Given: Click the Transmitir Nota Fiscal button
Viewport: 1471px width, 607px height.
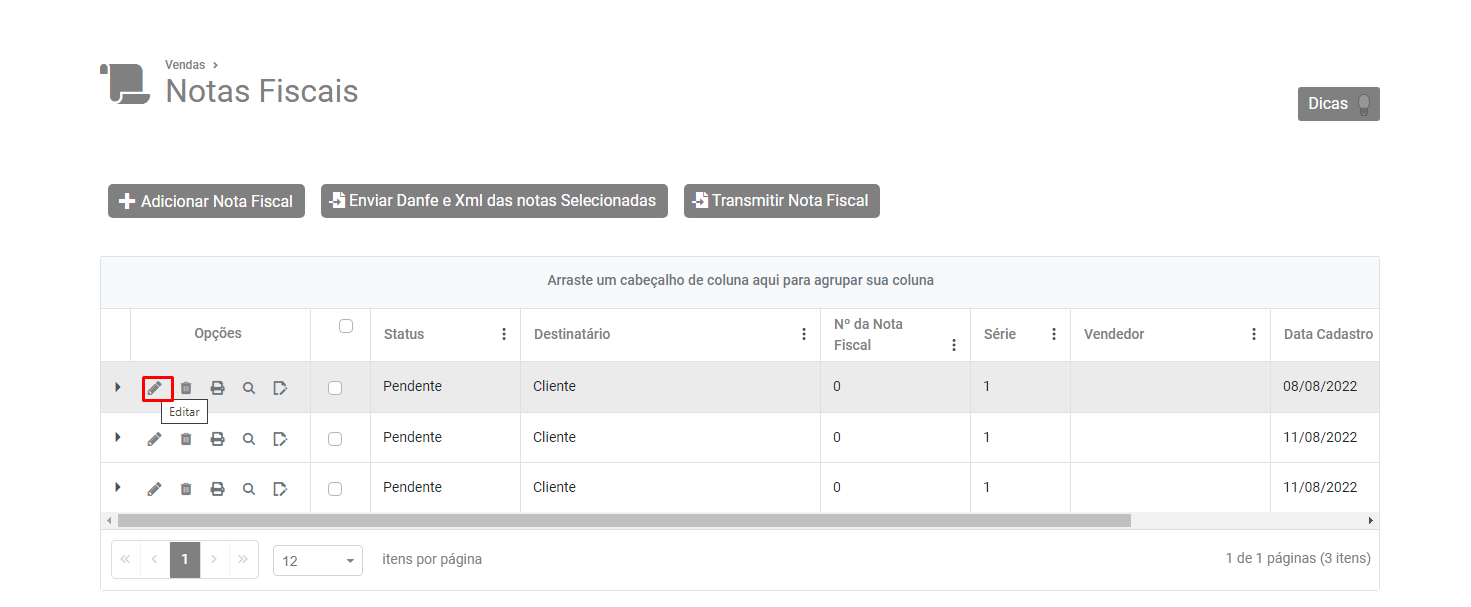Looking at the screenshot, I should (x=781, y=201).
